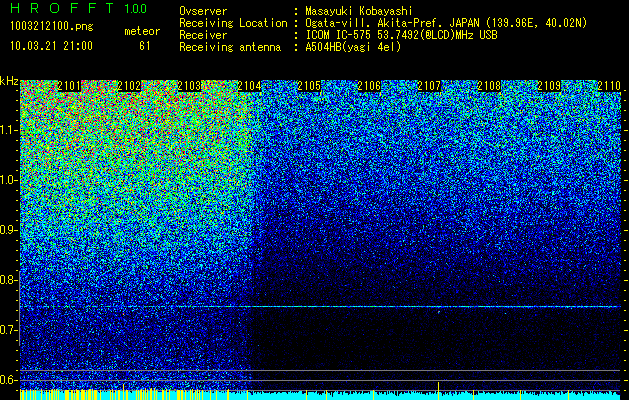Screen dimensions: 629x400
Task: Click the 0.6 kHz axis label
Action: pyautogui.click(x=9, y=380)
